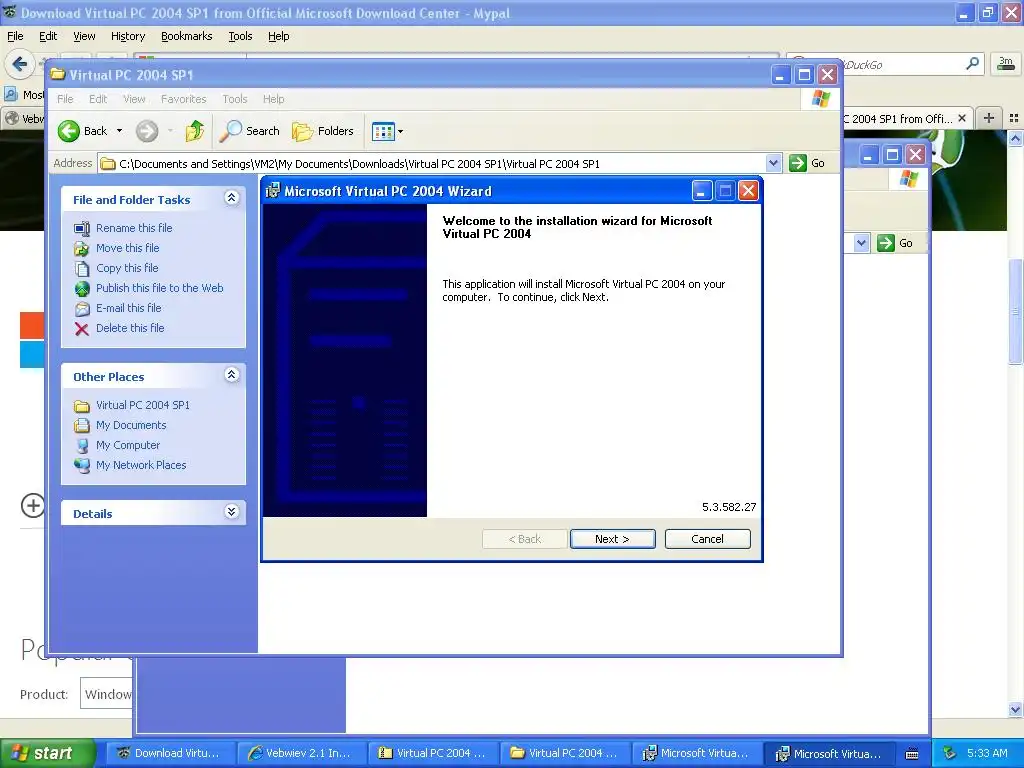Click Mypal browser back arrow
Screen dimensions: 1024x768
pyautogui.click(x=19, y=64)
